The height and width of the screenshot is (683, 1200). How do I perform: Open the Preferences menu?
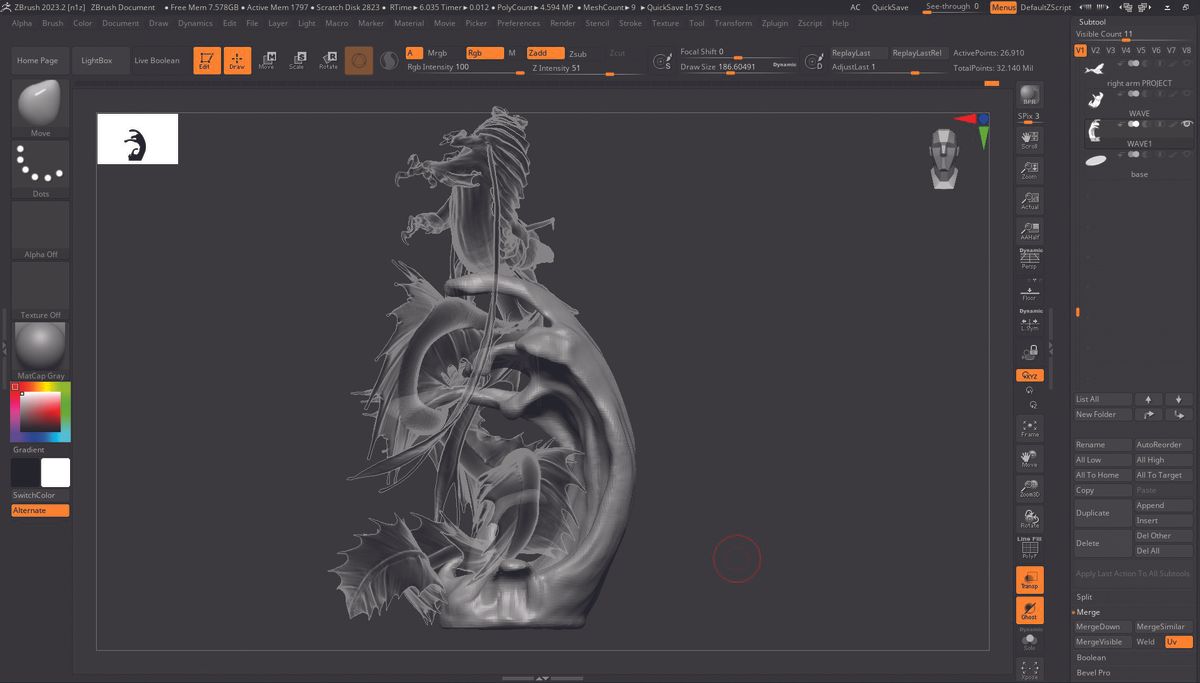518,23
